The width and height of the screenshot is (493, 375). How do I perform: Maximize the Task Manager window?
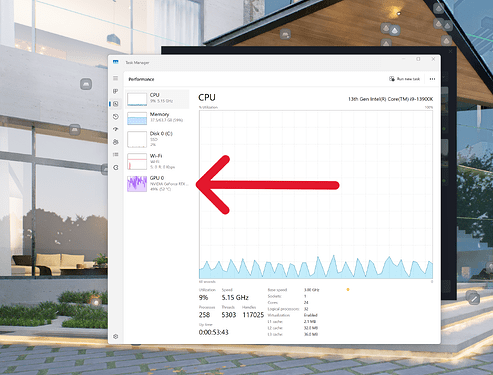click(x=418, y=59)
